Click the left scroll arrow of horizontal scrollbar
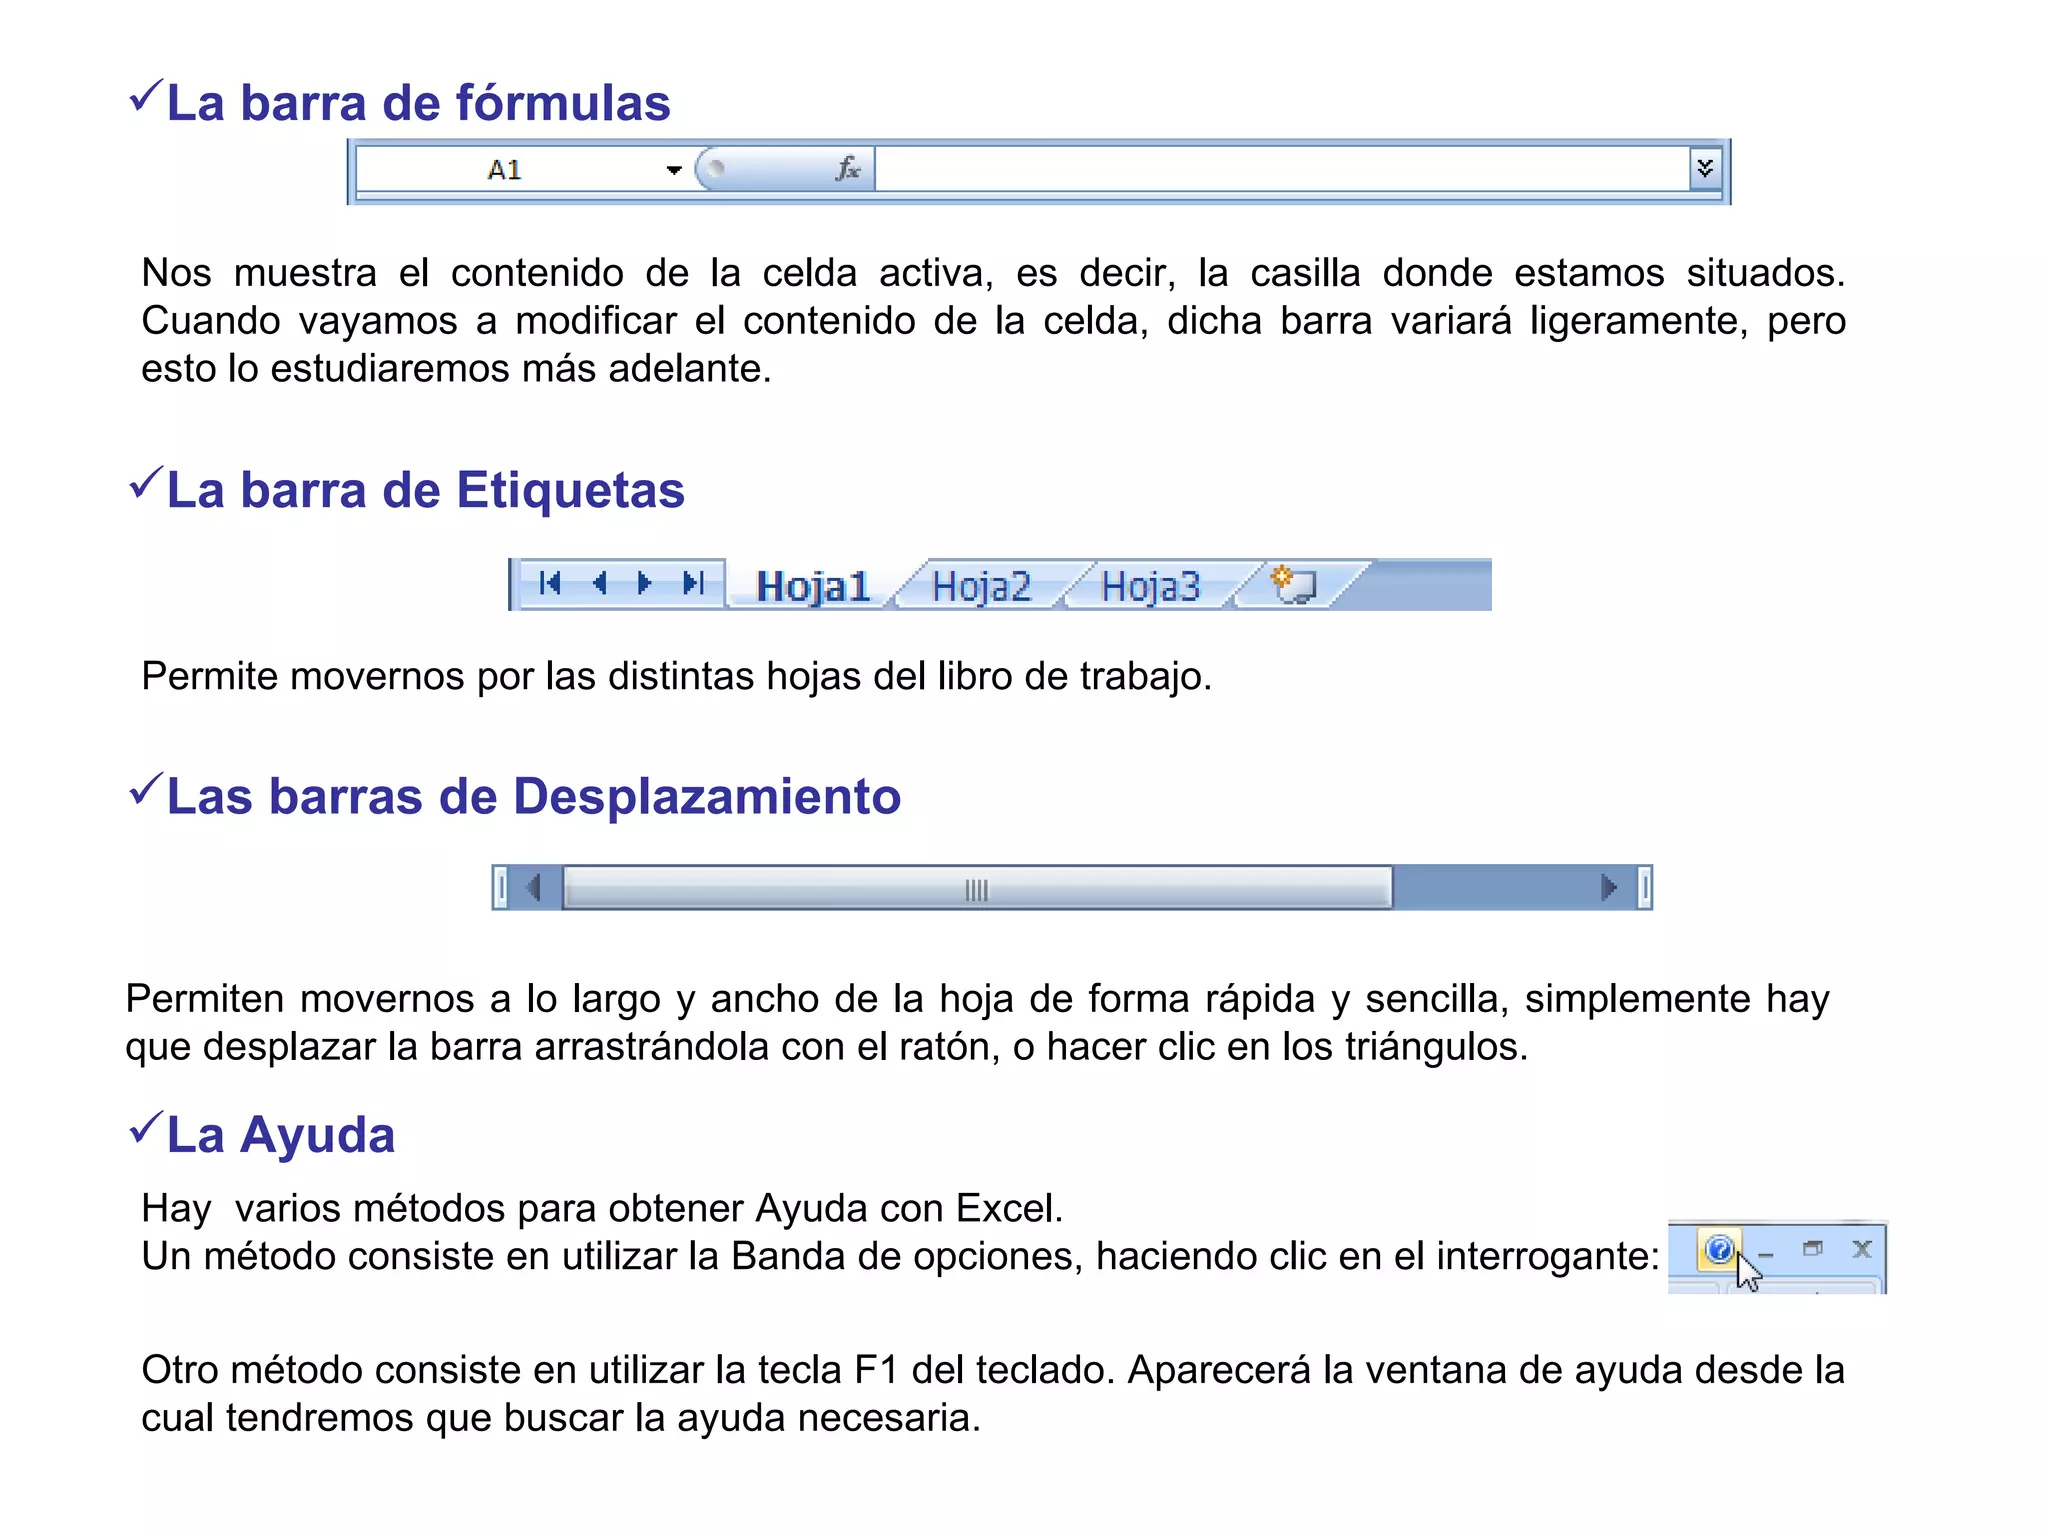2048x1536 pixels. coord(534,888)
